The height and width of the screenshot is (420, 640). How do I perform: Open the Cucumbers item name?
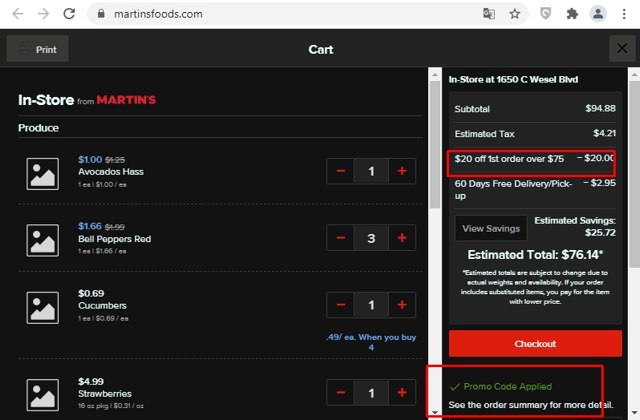tap(102, 306)
